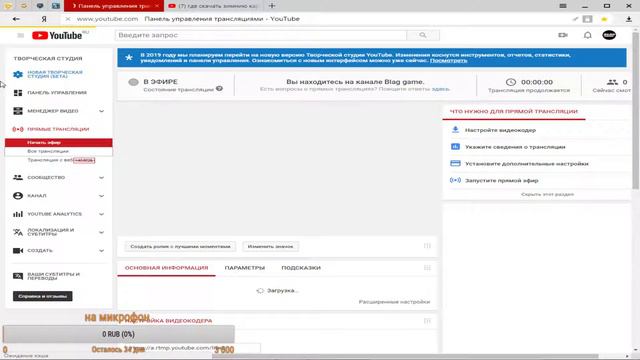
Task: Focus the YouTube search input field
Action: (261, 36)
